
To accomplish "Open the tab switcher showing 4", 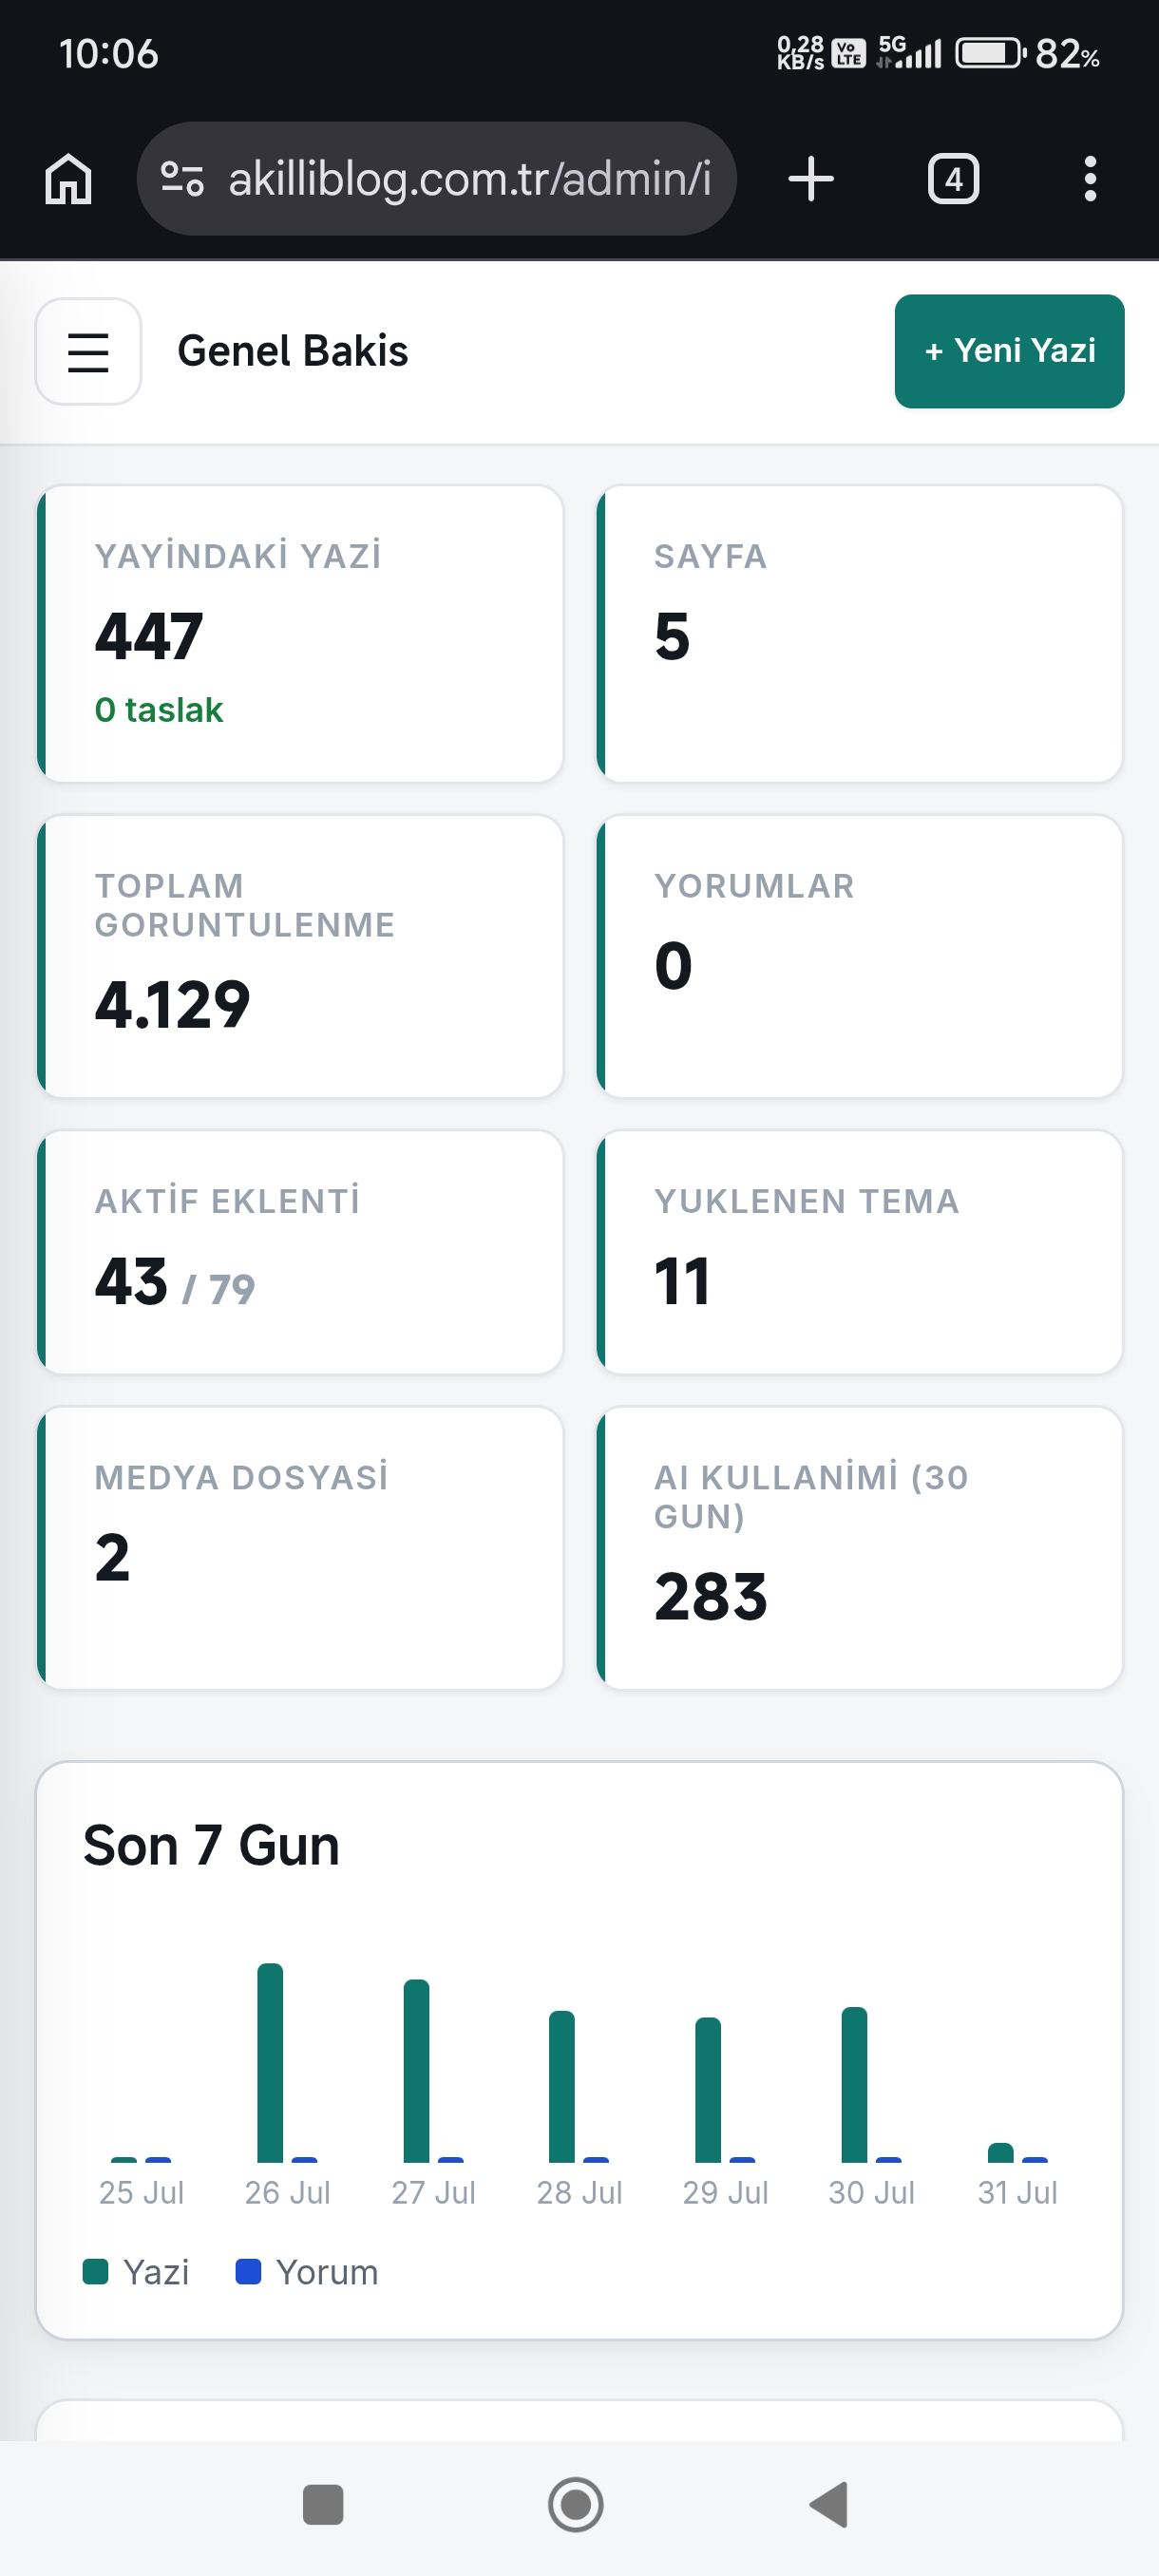I will [x=953, y=179].
